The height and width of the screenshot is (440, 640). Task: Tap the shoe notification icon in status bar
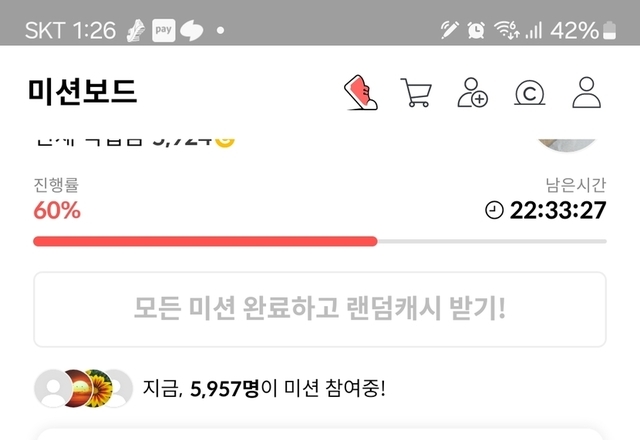(136, 30)
